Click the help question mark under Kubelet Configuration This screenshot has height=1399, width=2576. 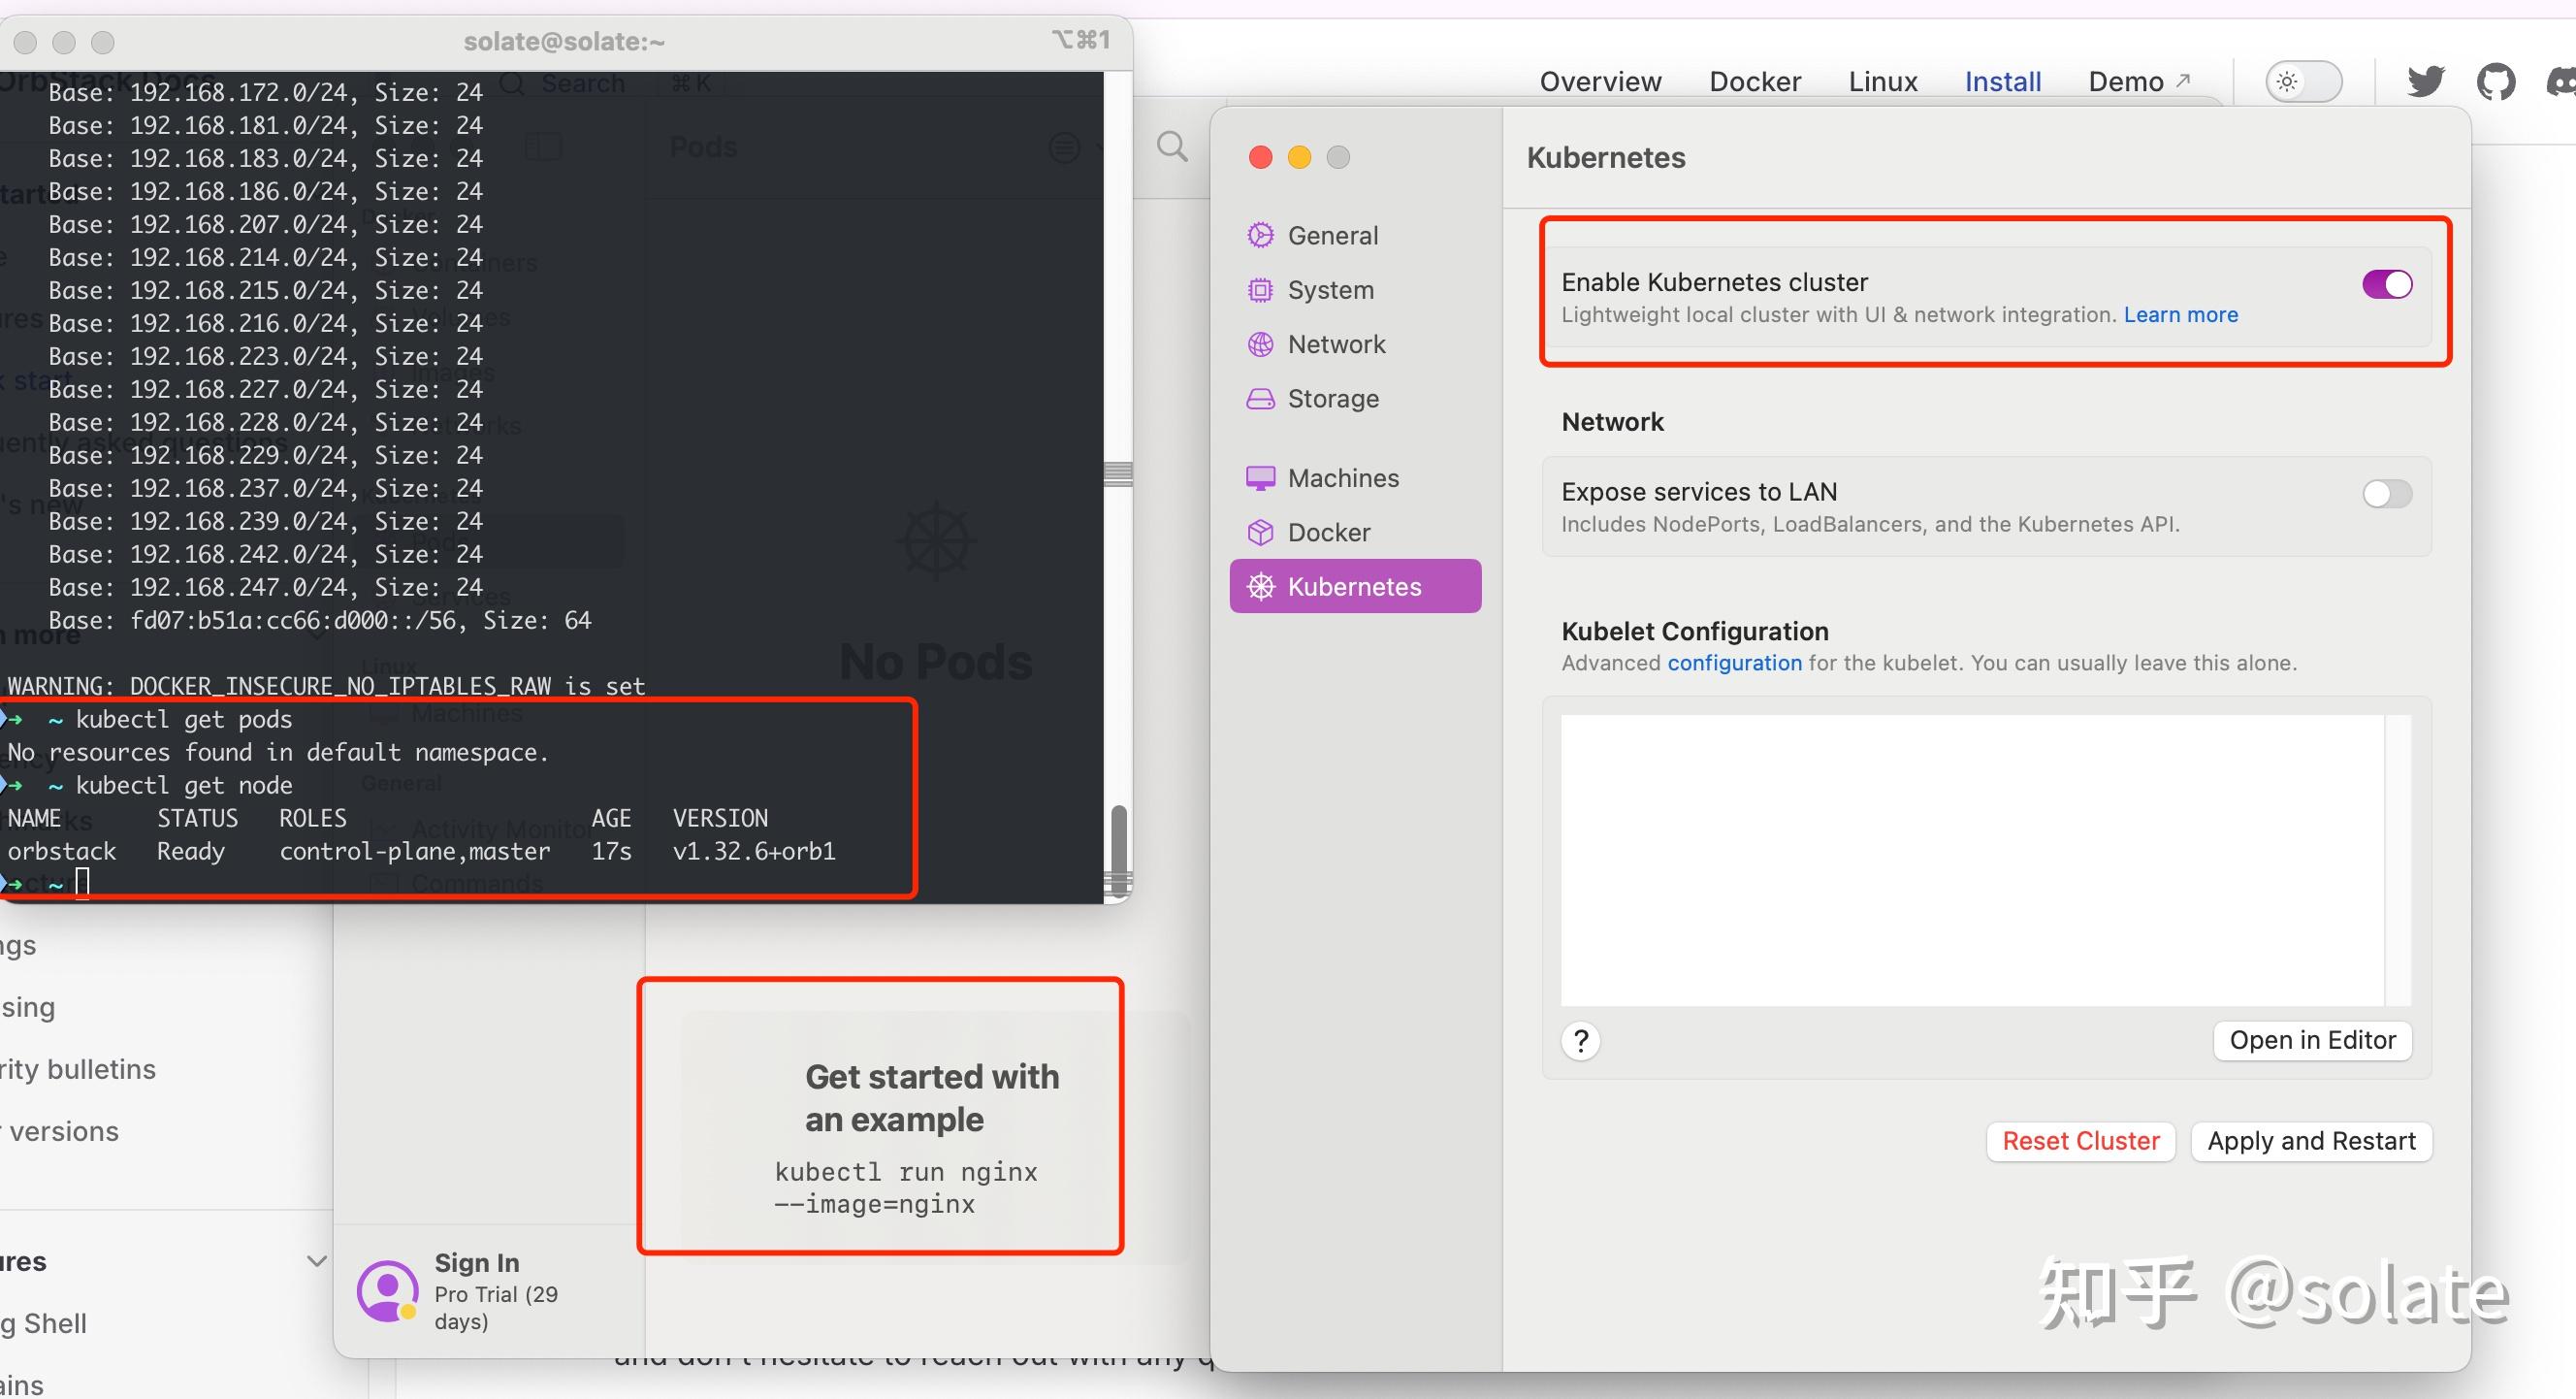click(x=1580, y=1040)
